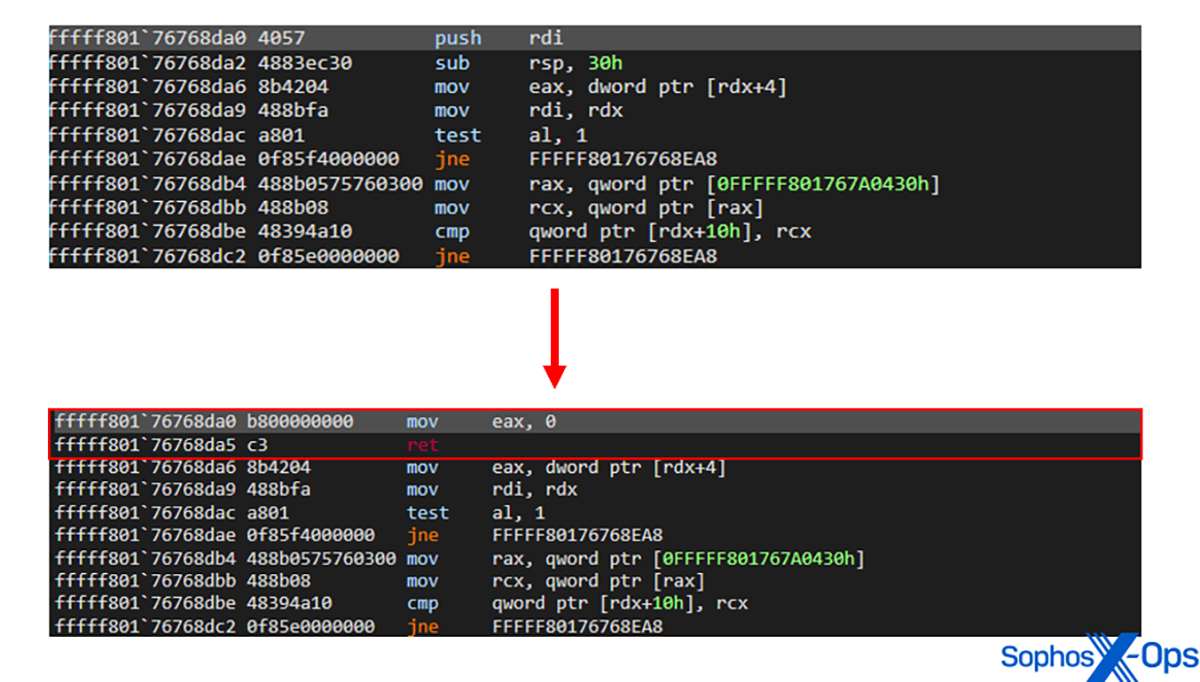
Task: Click opcode bytes '4883ec30'
Action: pyautogui.click(x=305, y=63)
